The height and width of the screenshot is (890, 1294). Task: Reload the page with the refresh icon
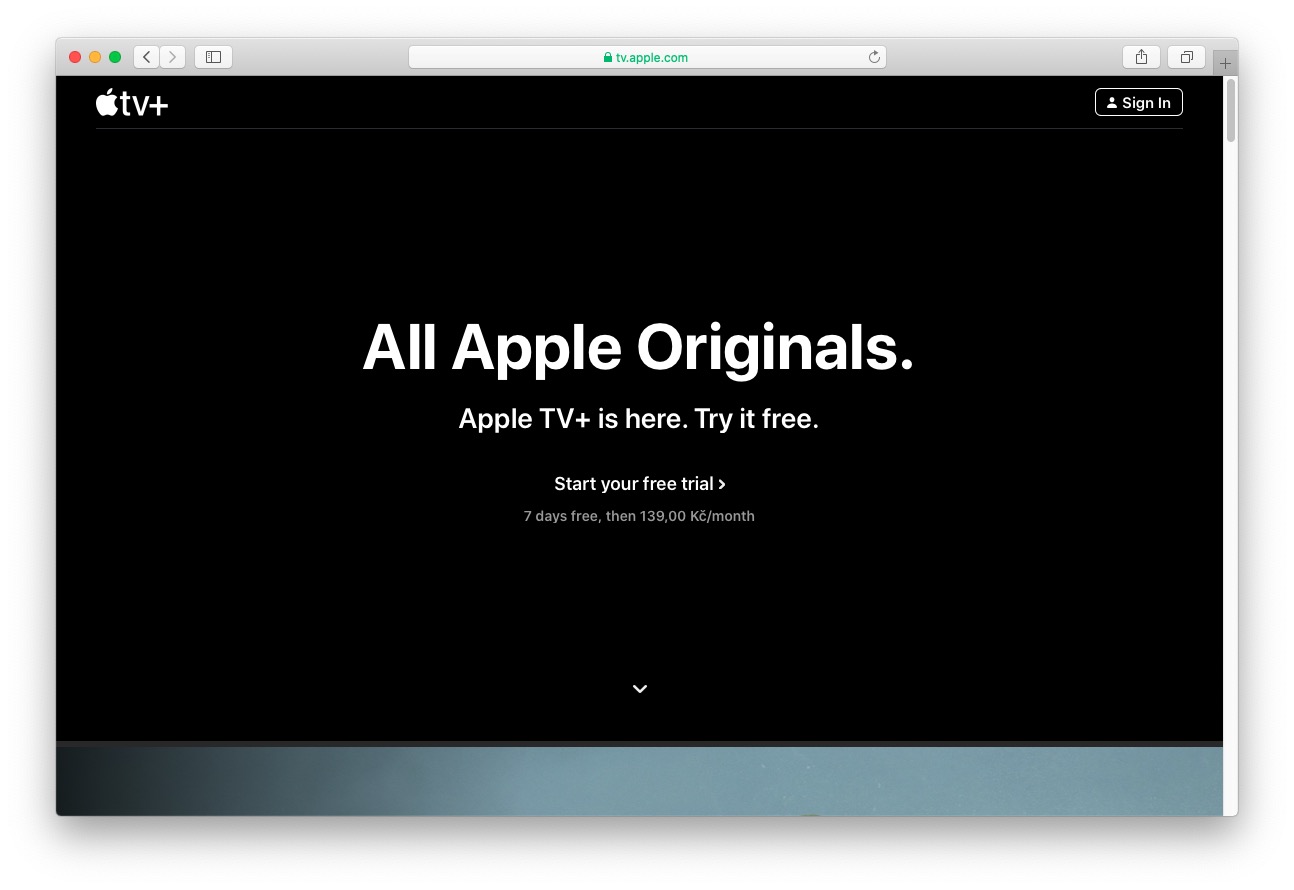coord(874,57)
